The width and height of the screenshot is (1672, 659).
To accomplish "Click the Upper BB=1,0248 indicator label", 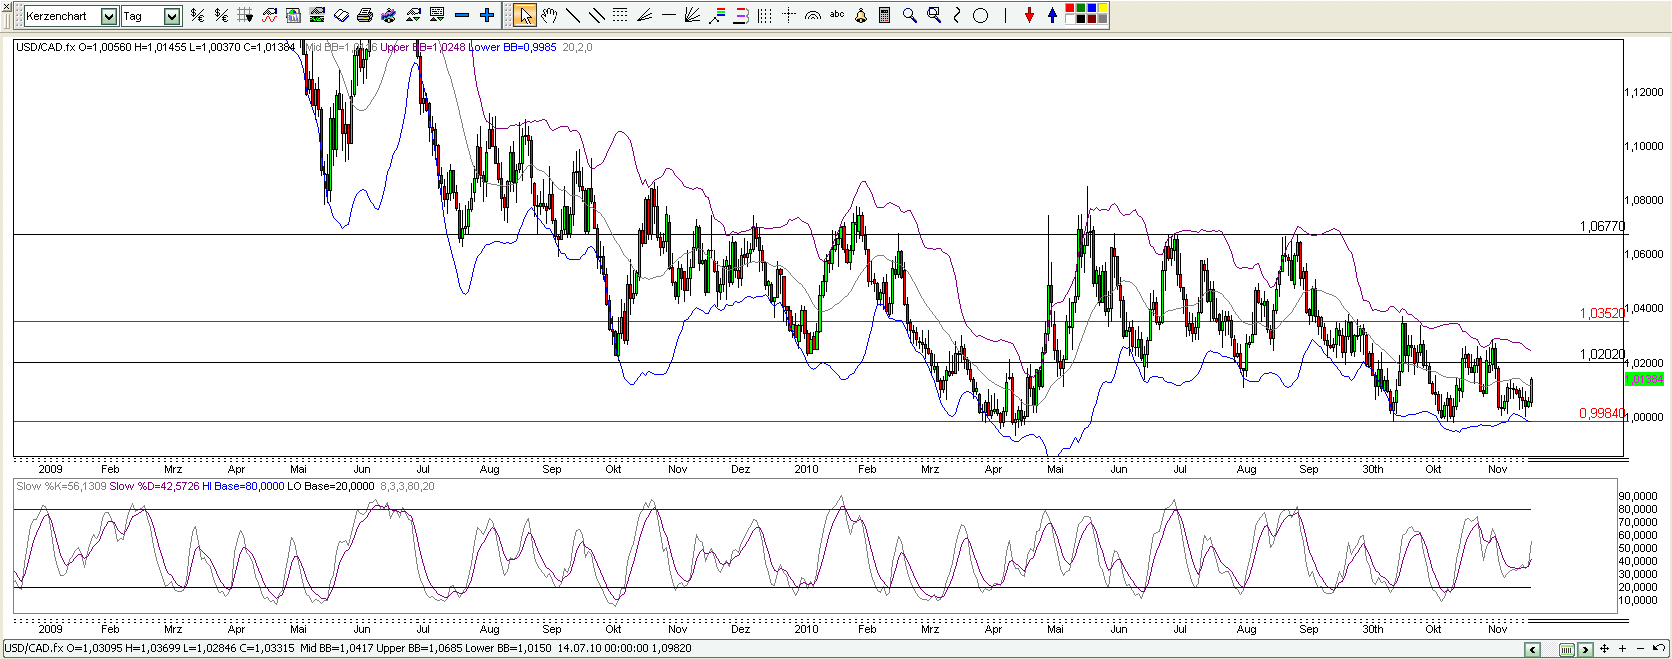I will coord(422,47).
